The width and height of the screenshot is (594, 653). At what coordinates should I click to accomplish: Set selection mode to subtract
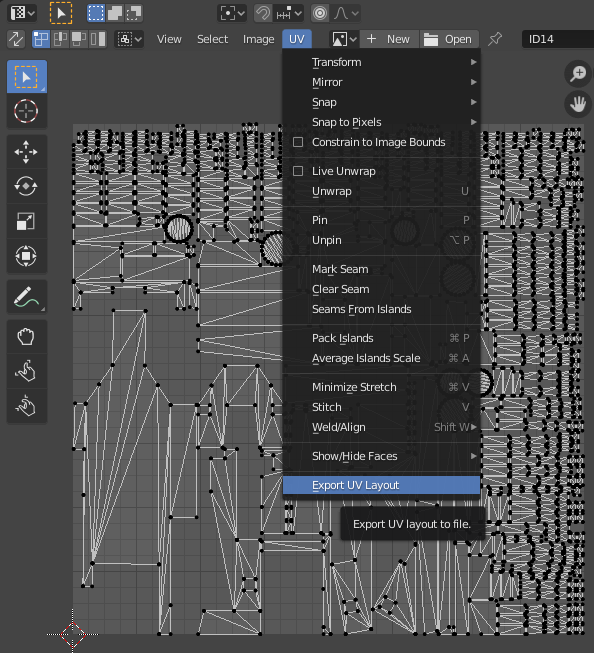tap(134, 13)
